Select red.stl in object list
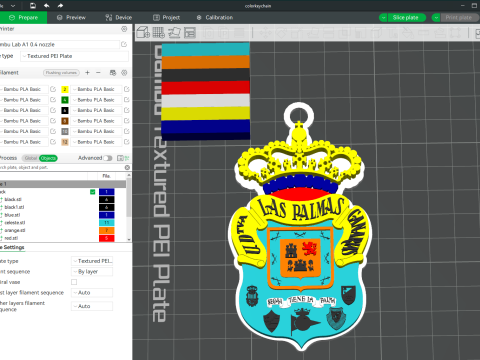Image resolution: width=480 pixels, height=360 pixels. [11, 238]
